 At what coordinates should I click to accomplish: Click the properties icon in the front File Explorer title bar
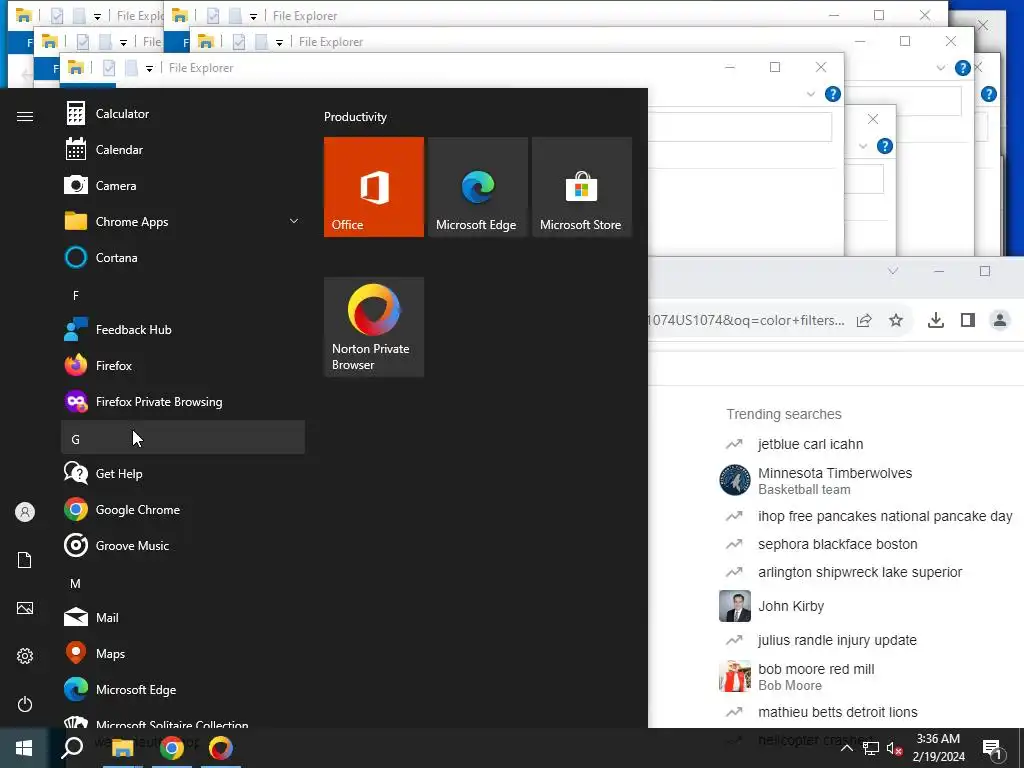109,68
